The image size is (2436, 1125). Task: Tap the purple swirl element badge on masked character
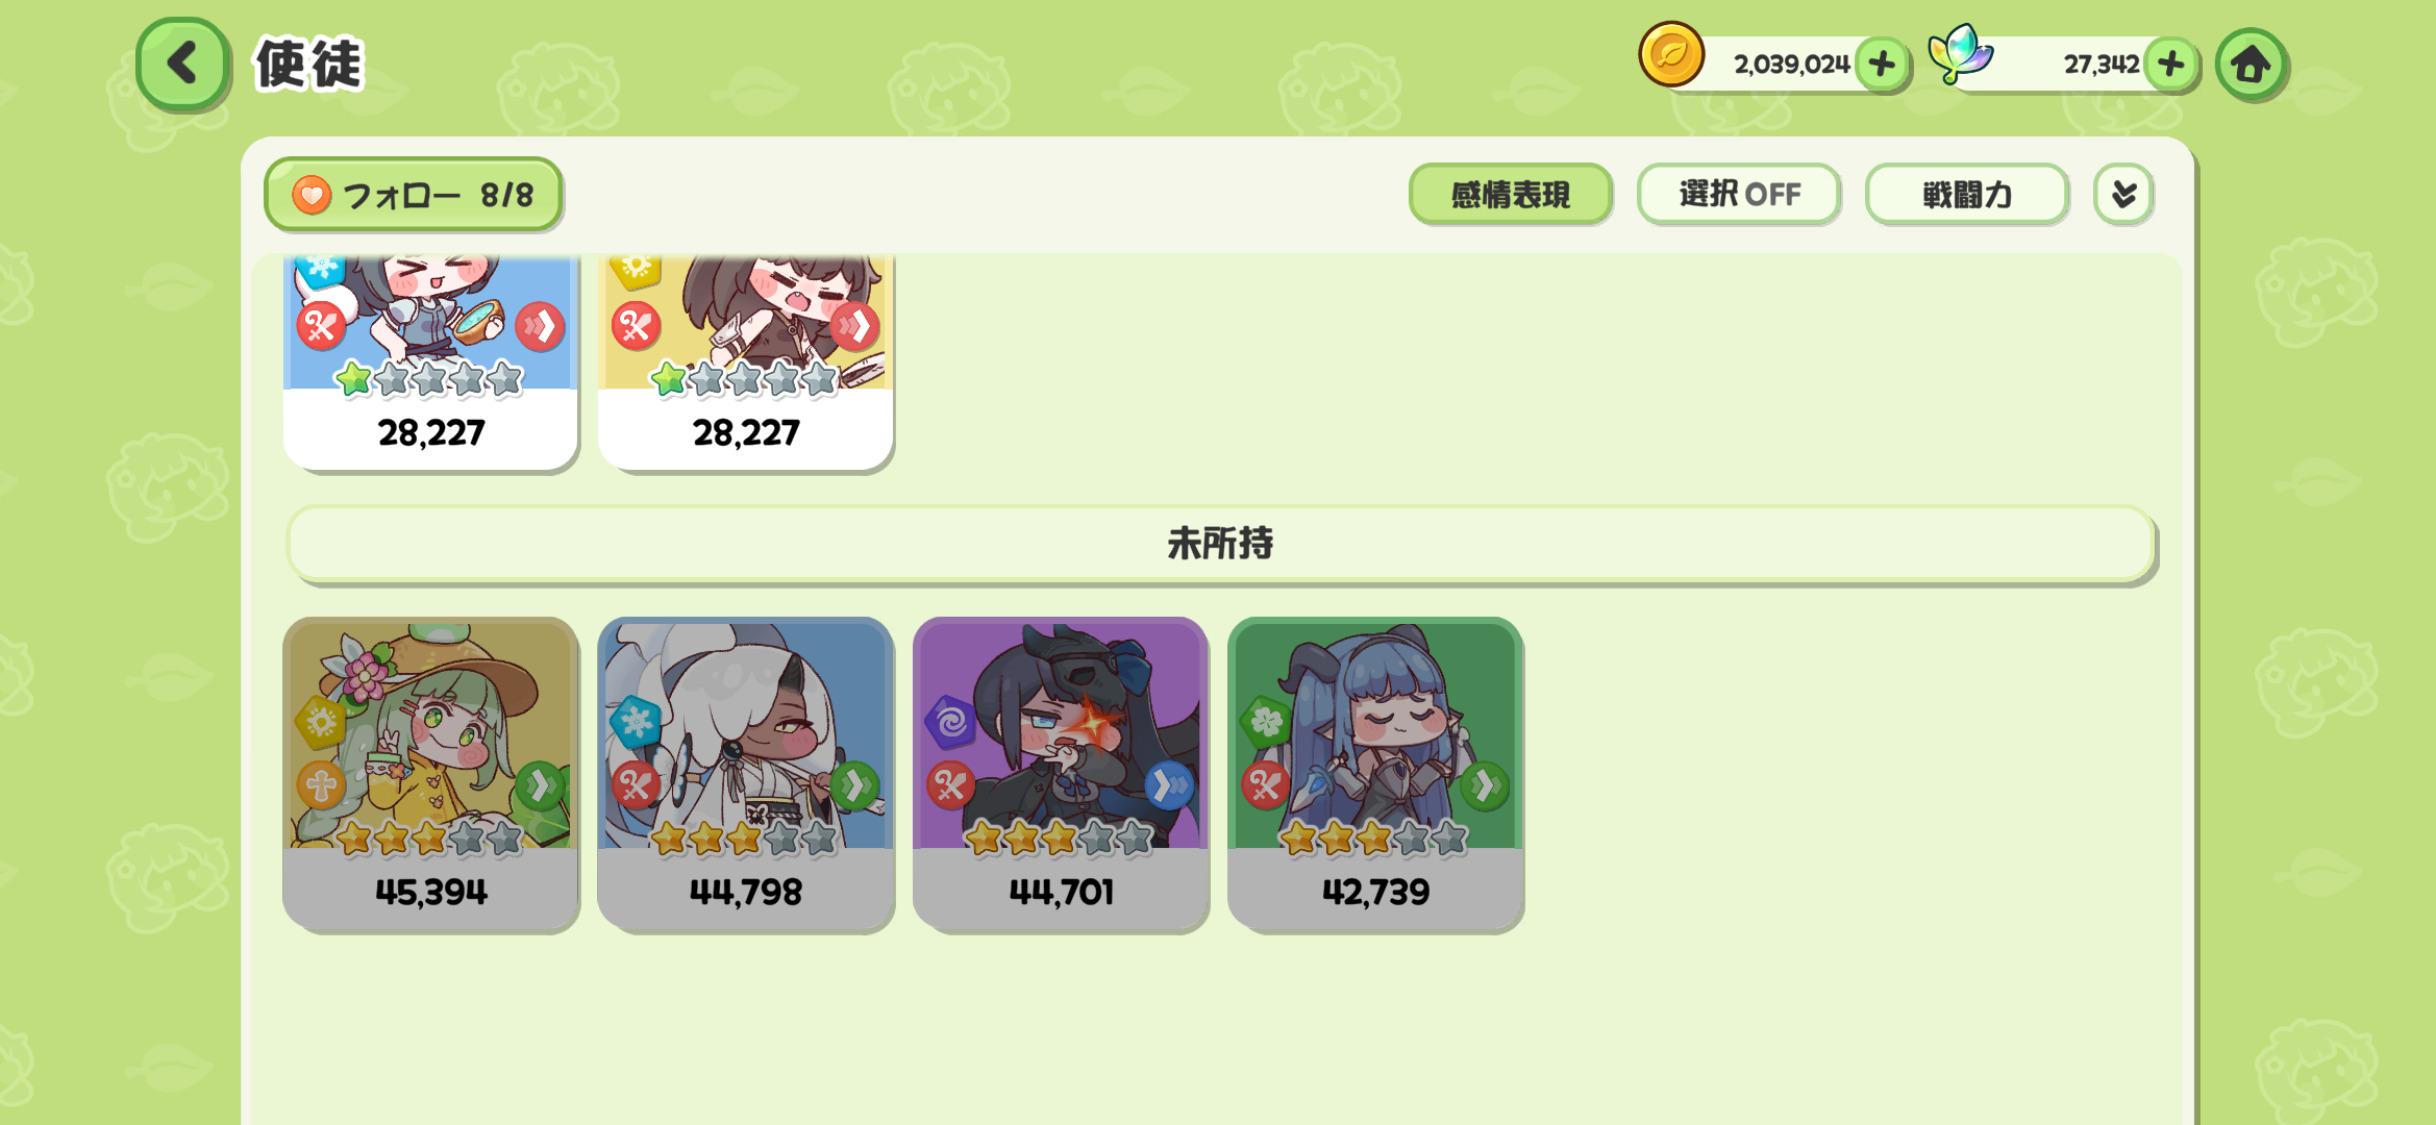point(950,720)
